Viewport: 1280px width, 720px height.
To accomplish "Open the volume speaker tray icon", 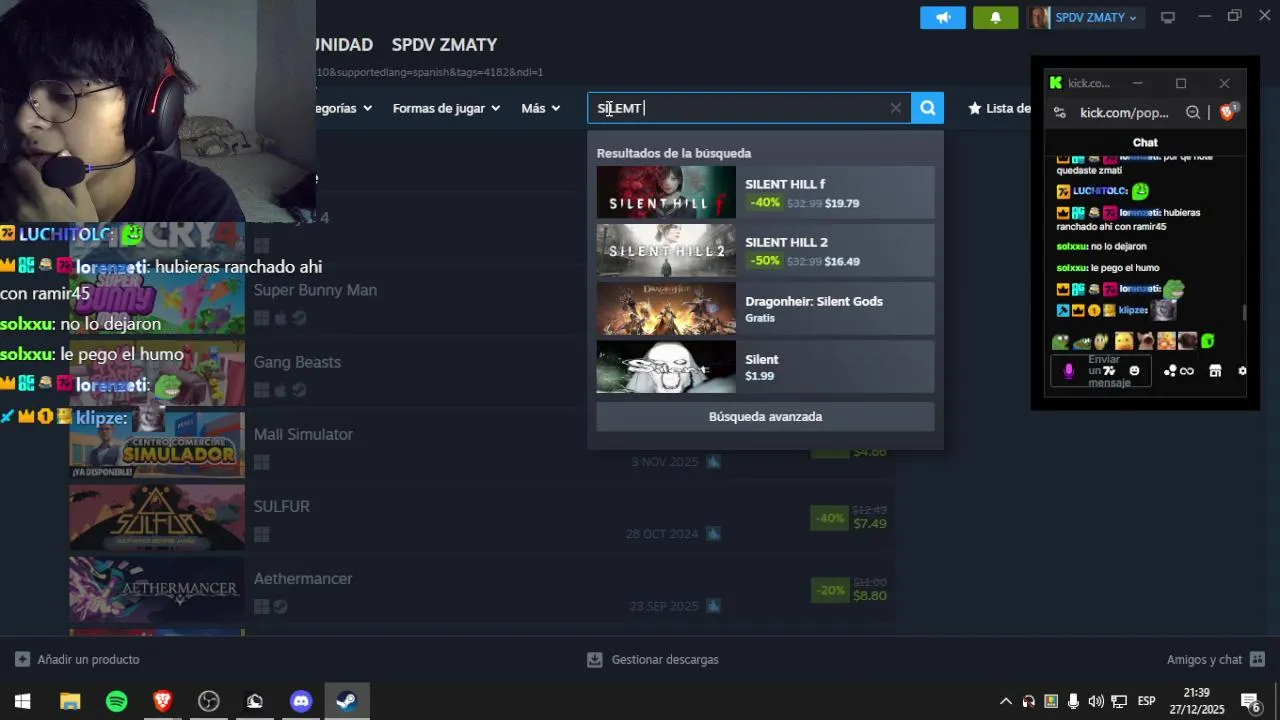I will 1096,702.
